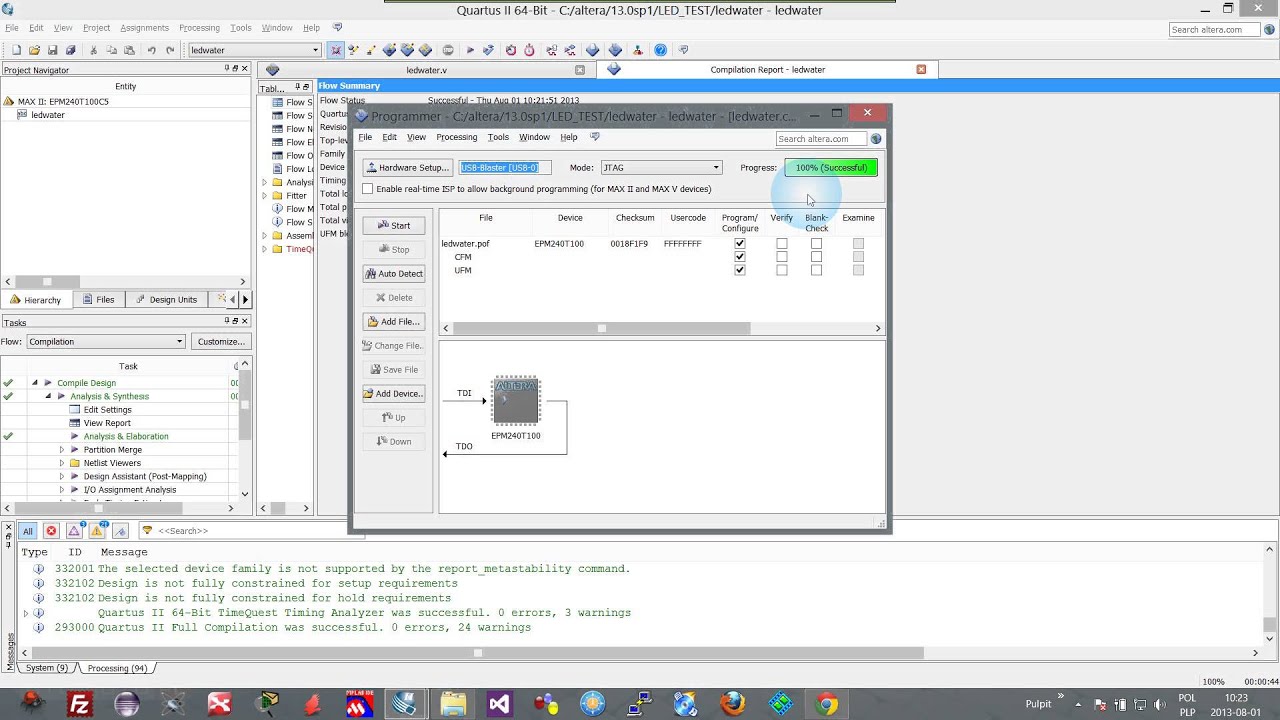
Task: Open the Help question mark icon
Action: click(x=660, y=50)
